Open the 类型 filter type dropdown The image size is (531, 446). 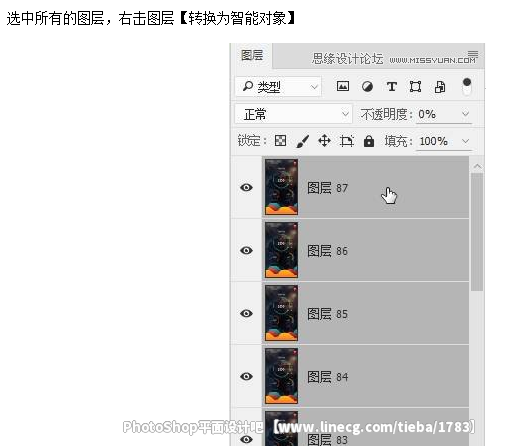coord(278,87)
